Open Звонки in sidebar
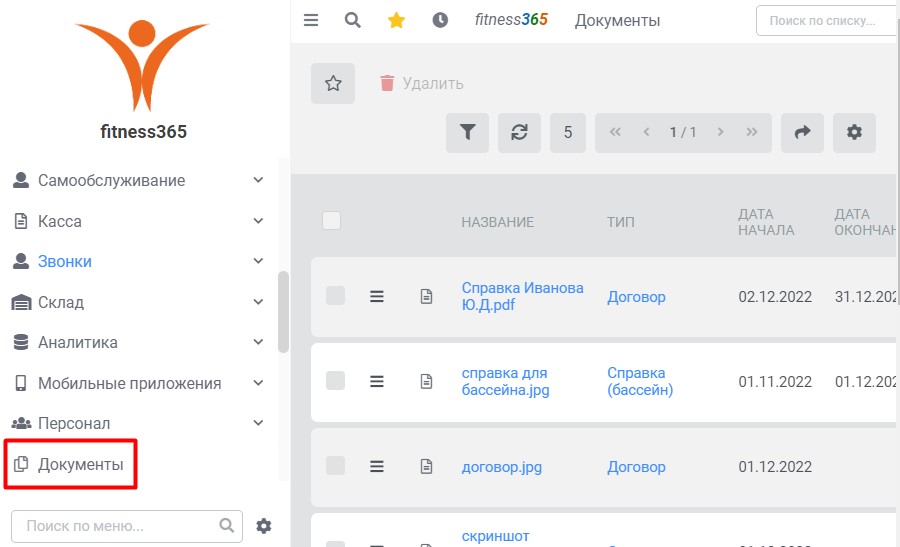 coord(65,261)
